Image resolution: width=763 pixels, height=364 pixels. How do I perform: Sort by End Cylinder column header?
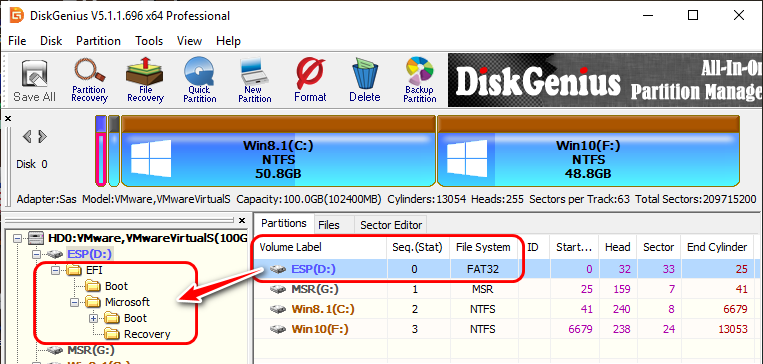(x=717, y=247)
